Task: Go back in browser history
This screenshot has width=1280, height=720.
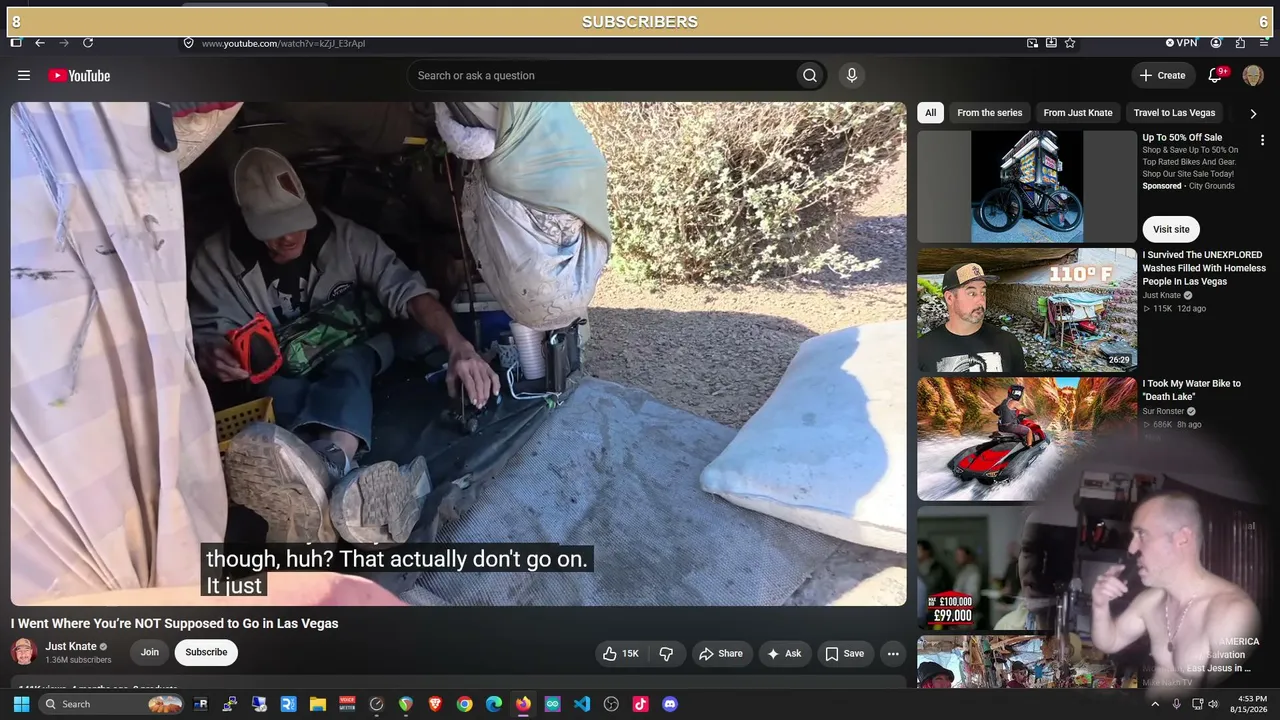Action: 40,43
